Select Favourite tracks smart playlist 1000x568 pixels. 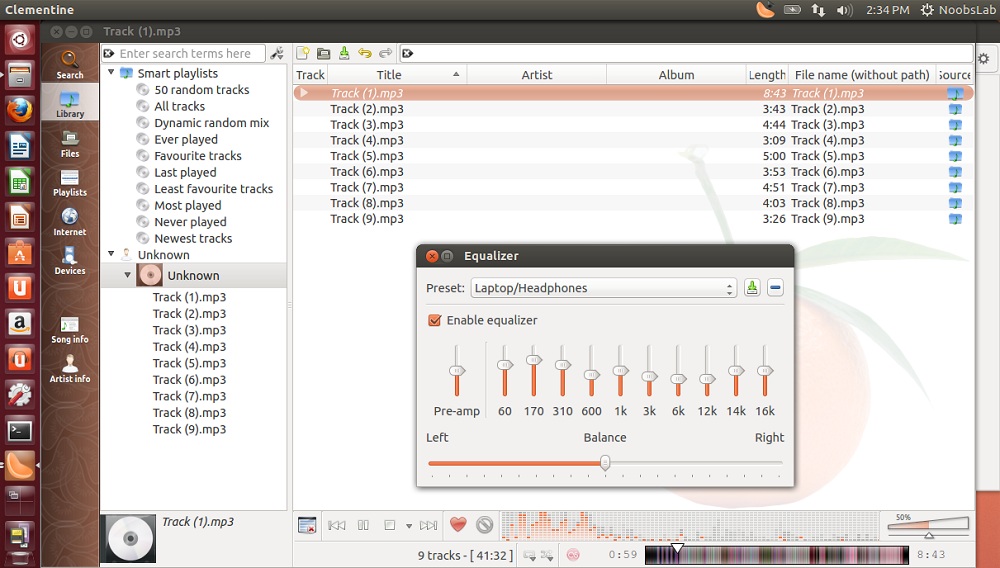198,156
